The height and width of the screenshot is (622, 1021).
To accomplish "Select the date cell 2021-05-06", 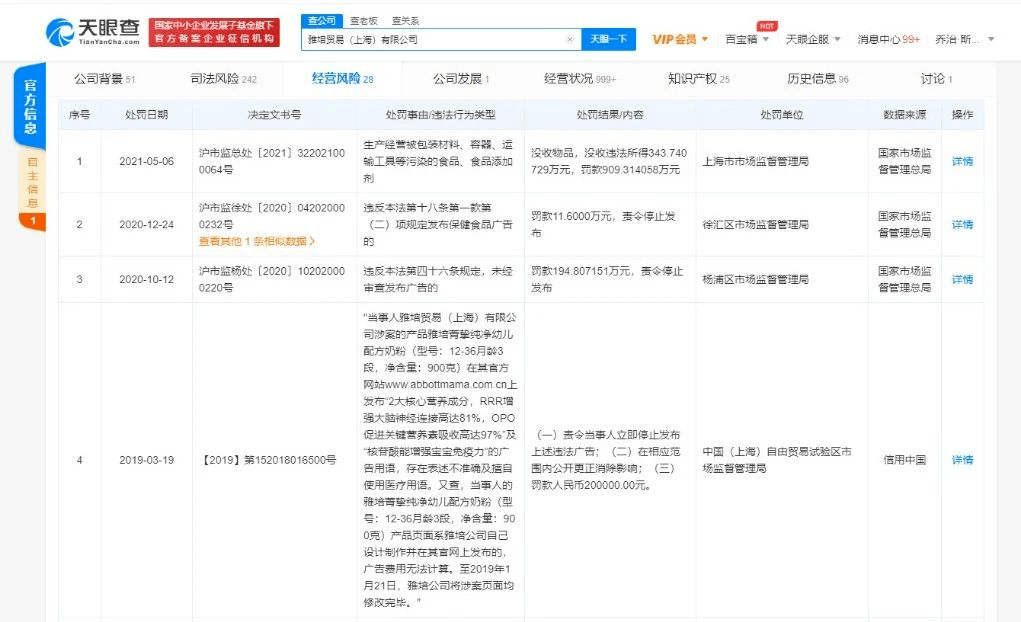I will tap(147, 161).
